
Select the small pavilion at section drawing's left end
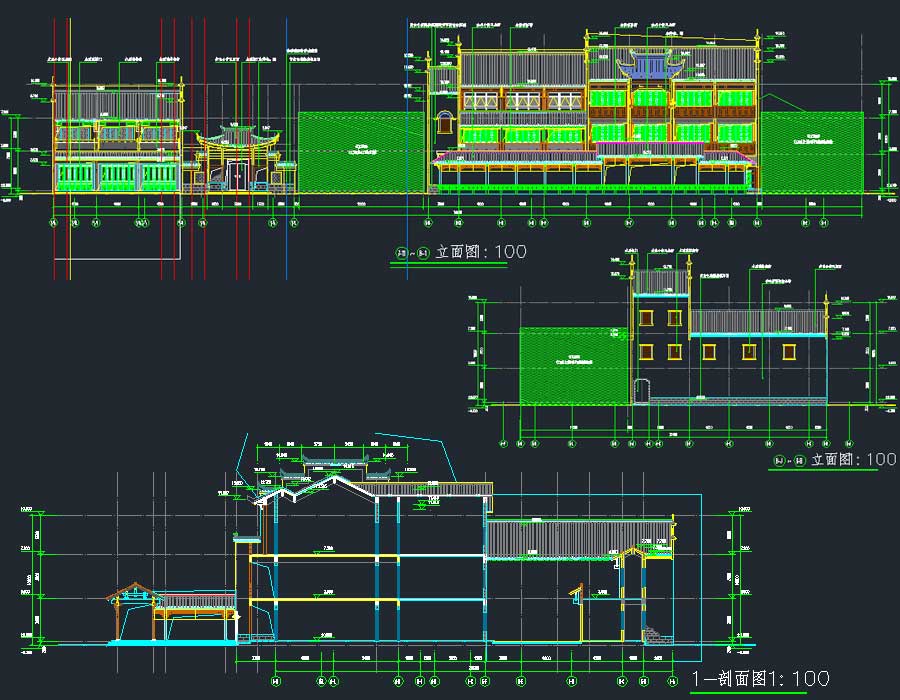pos(132,610)
